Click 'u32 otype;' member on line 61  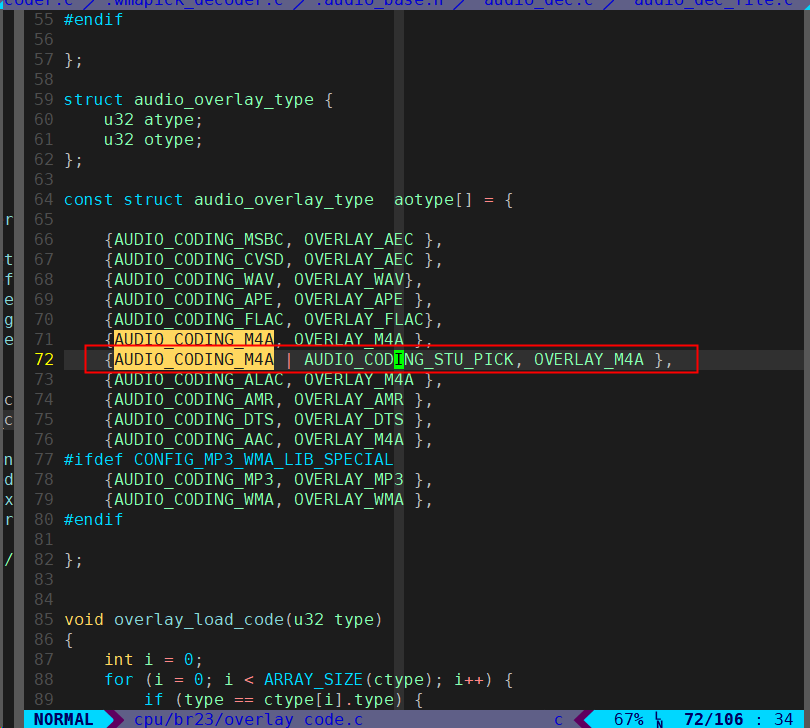(x=153, y=140)
